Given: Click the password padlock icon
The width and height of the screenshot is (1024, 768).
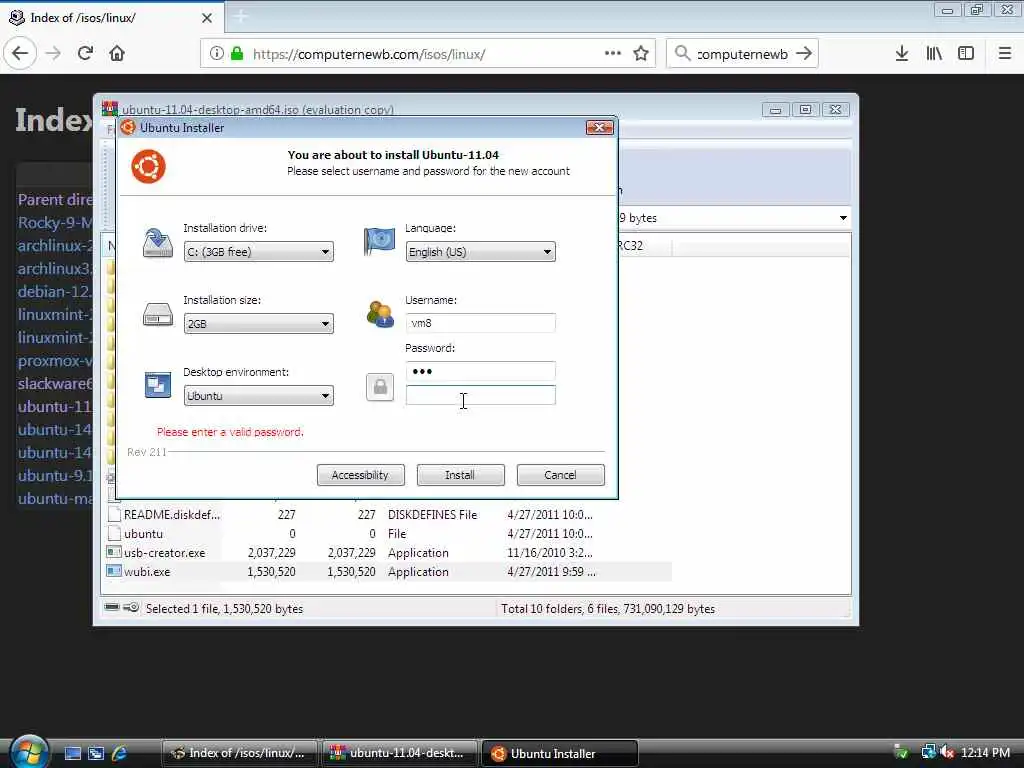Looking at the screenshot, I should [380, 387].
